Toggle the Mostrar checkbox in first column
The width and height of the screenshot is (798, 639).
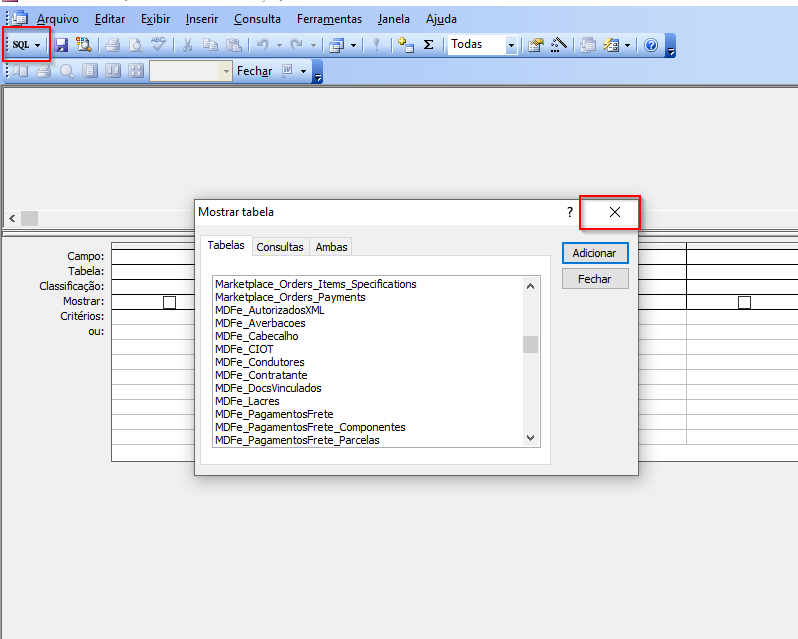pyautogui.click(x=169, y=302)
